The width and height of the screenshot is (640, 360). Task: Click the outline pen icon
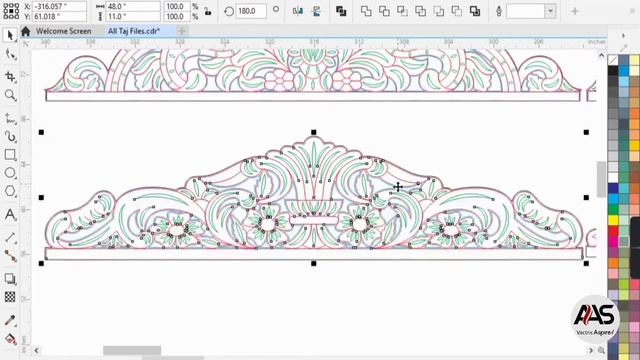(498, 11)
